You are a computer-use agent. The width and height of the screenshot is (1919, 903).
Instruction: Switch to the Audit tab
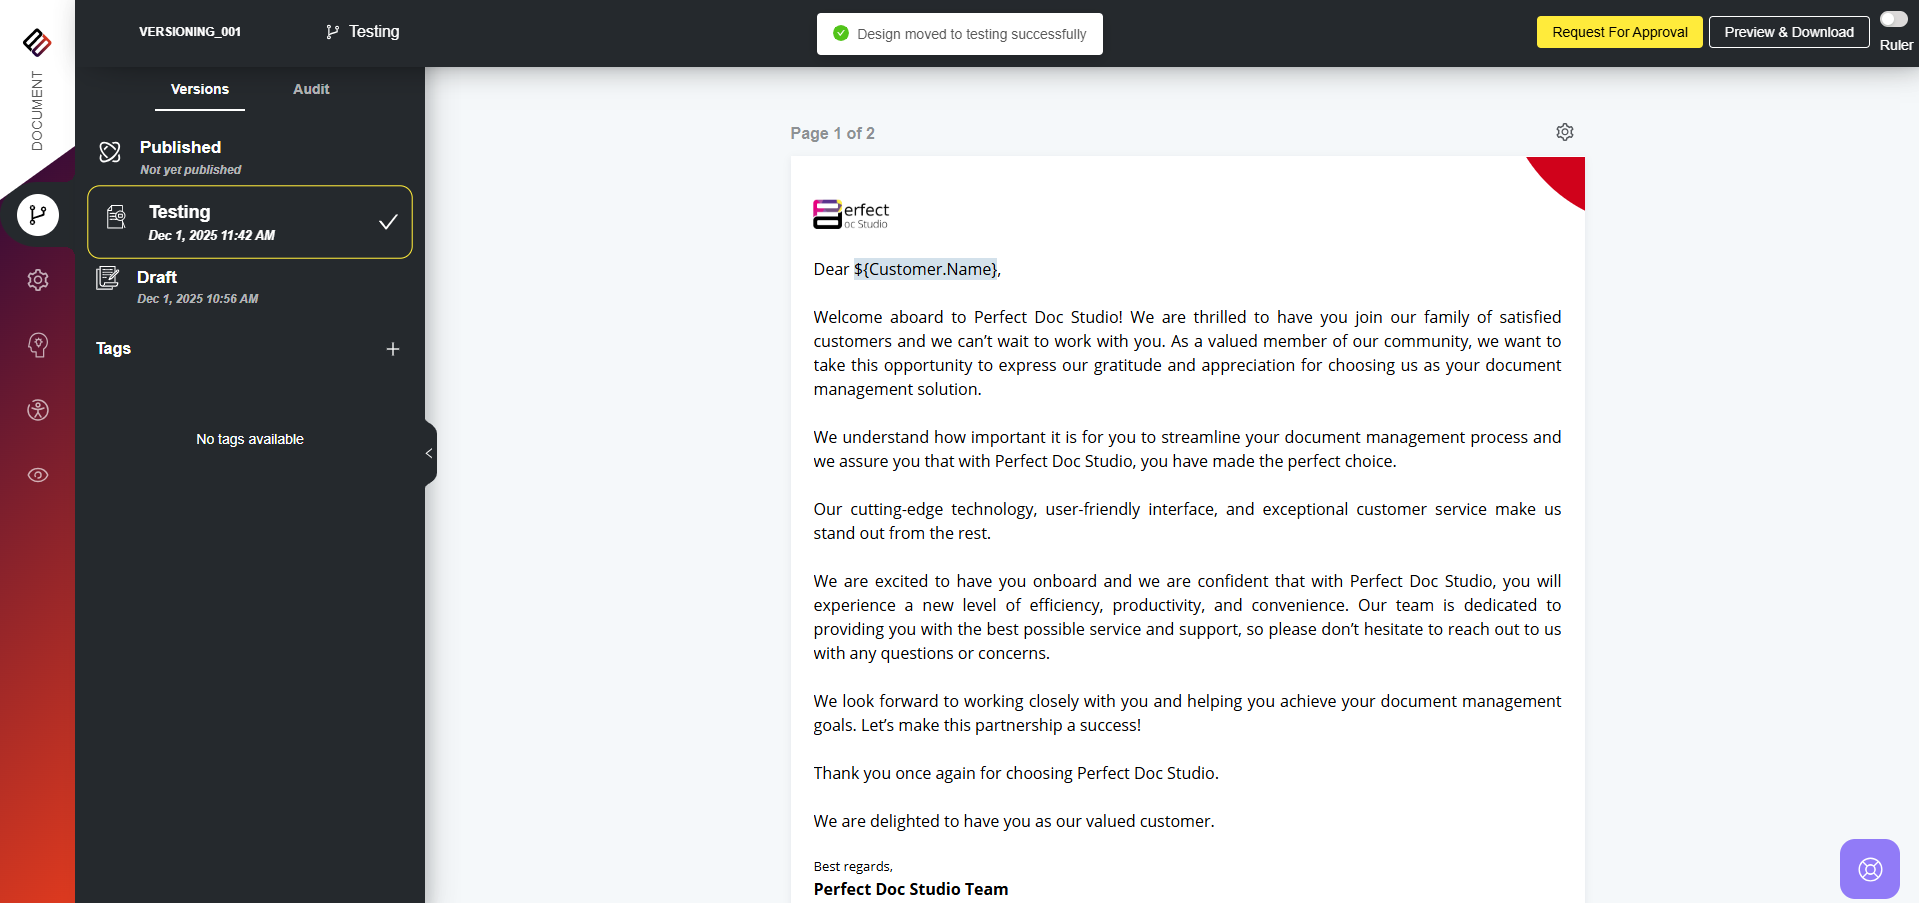pyautogui.click(x=311, y=89)
